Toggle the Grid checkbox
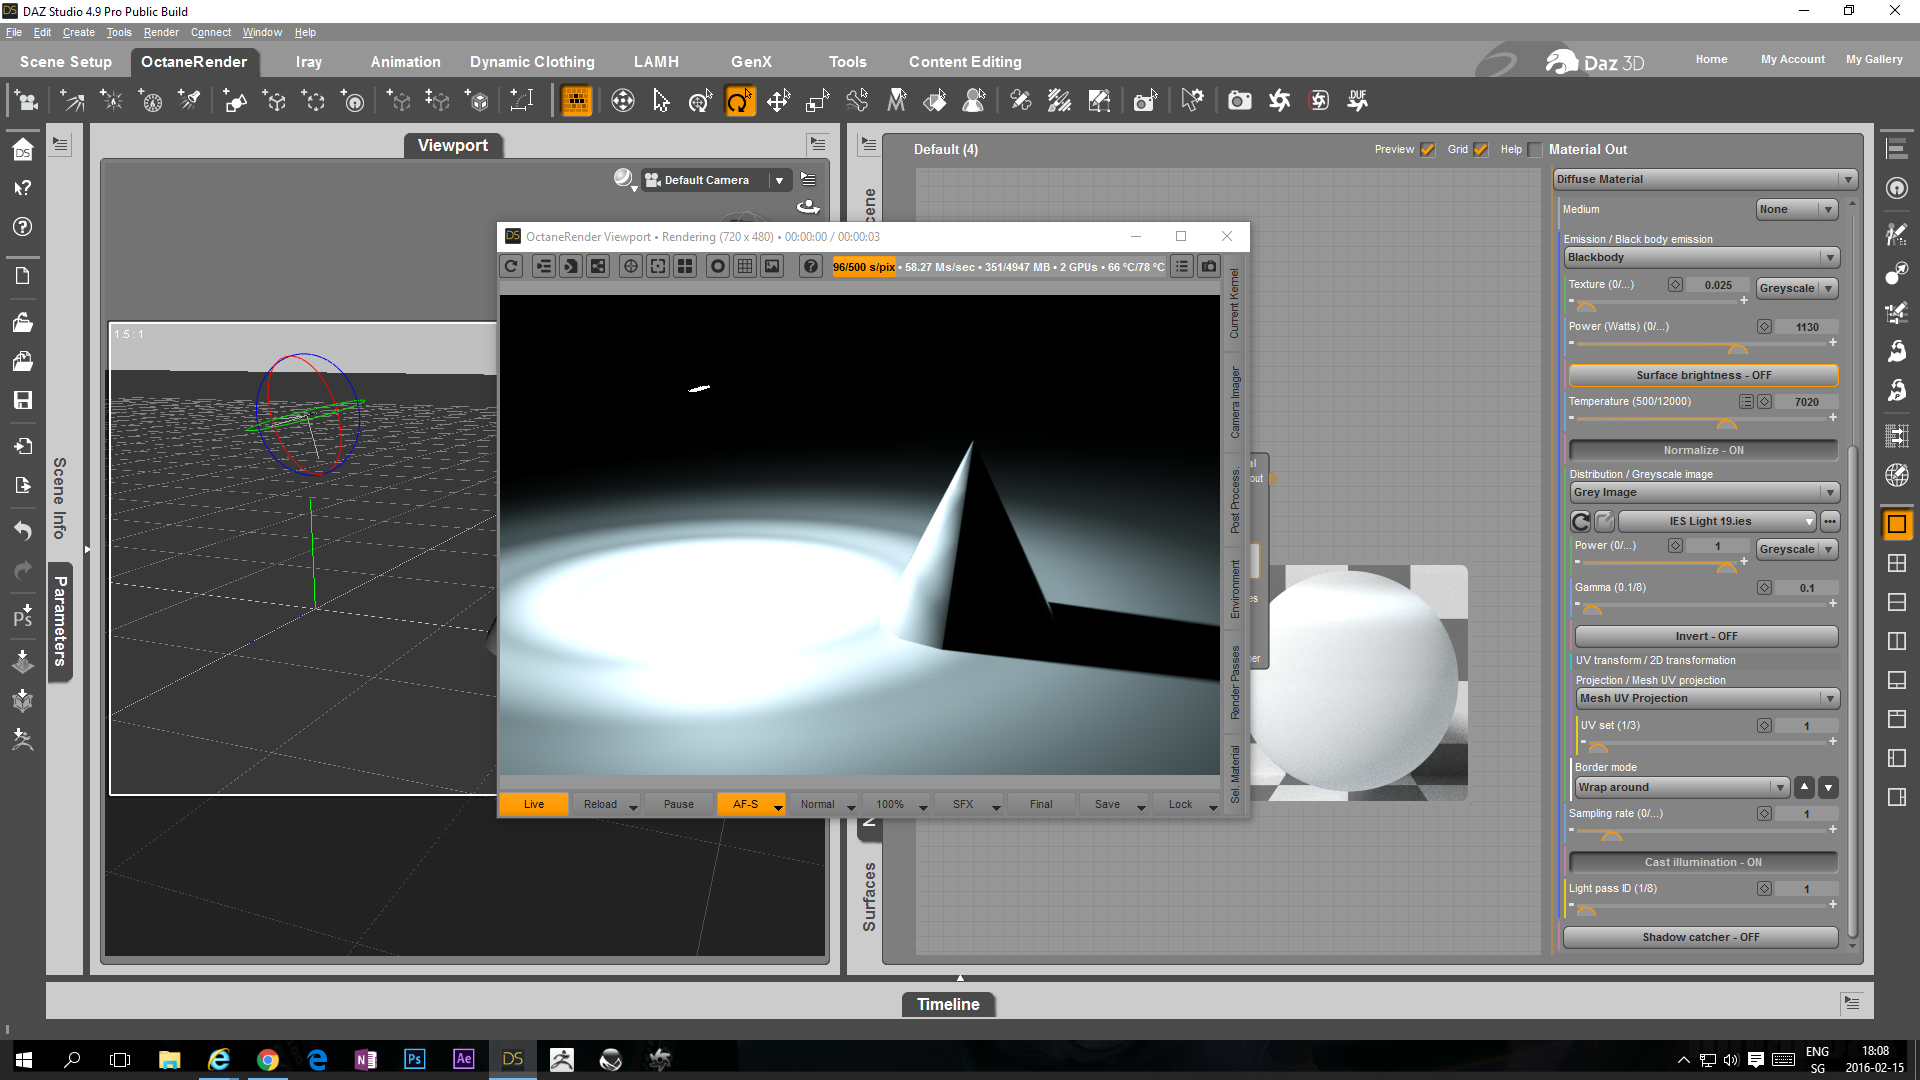 click(x=1481, y=150)
